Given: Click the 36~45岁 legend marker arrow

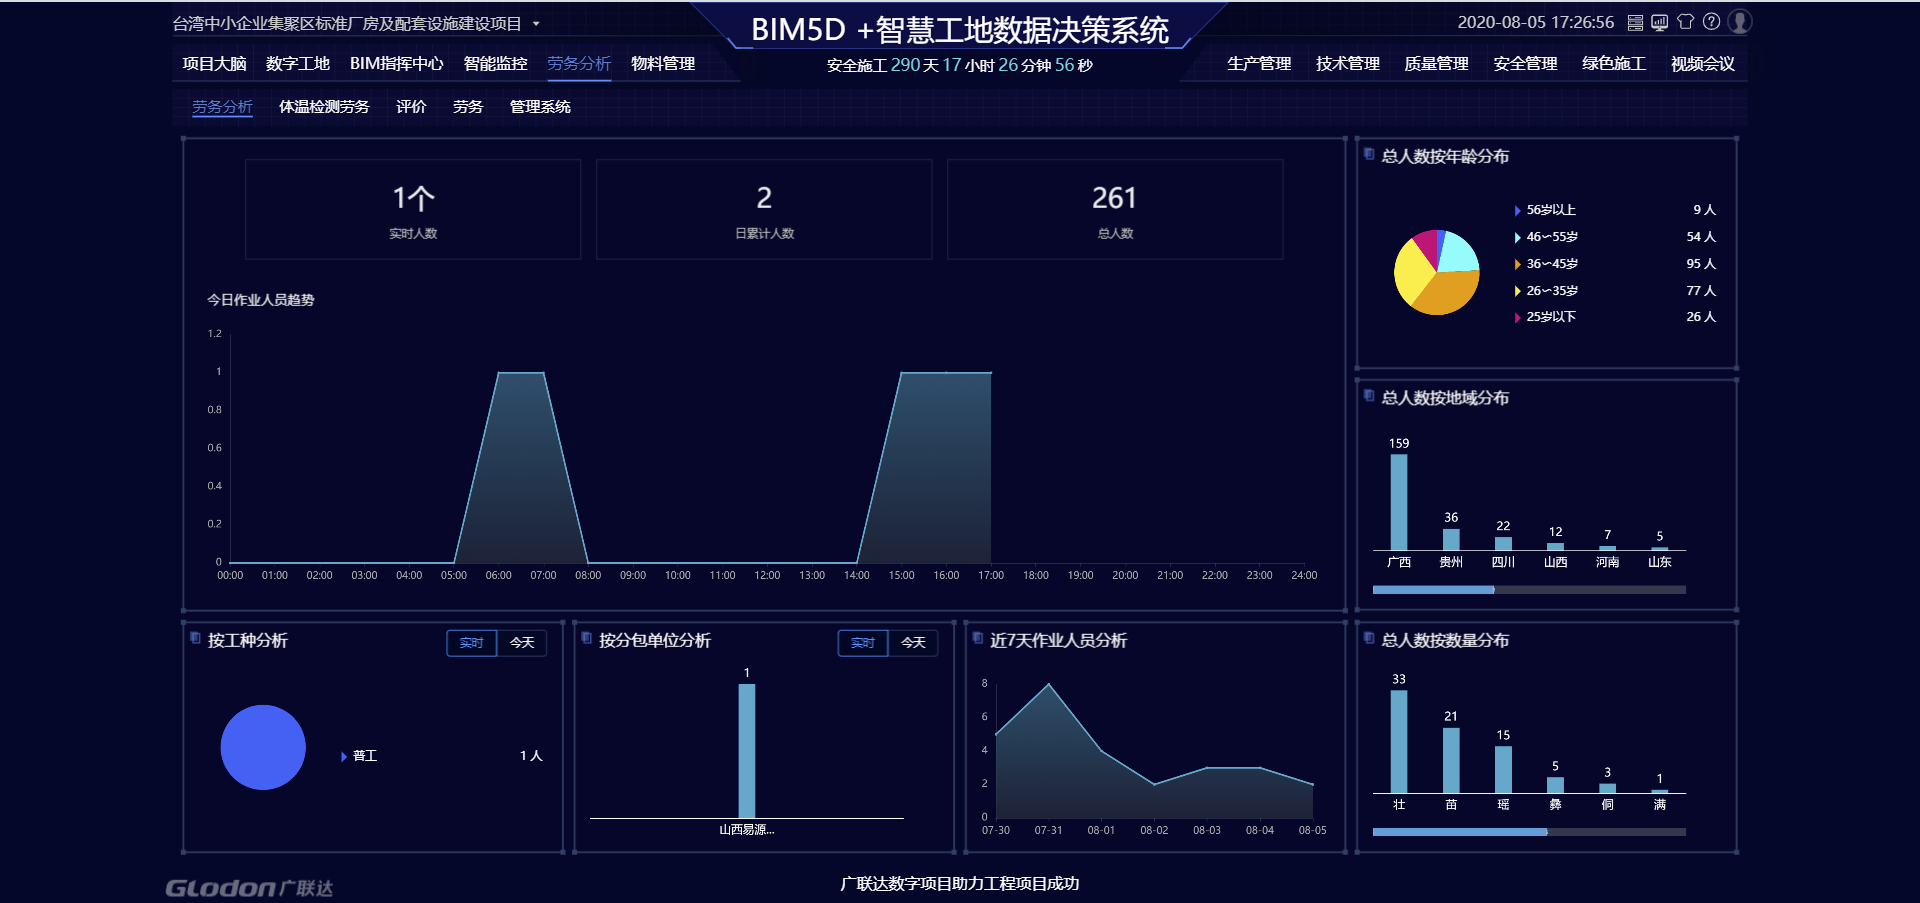Looking at the screenshot, I should tap(1518, 265).
